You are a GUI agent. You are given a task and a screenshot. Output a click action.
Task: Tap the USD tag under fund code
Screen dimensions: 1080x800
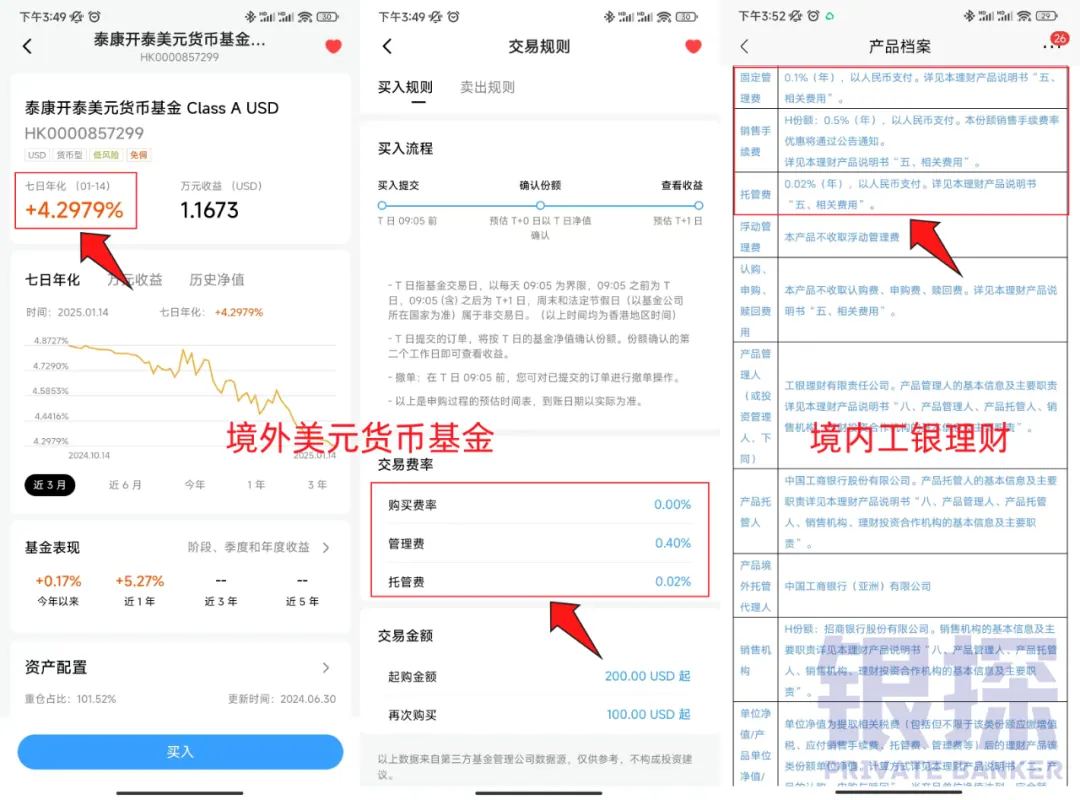[37, 155]
